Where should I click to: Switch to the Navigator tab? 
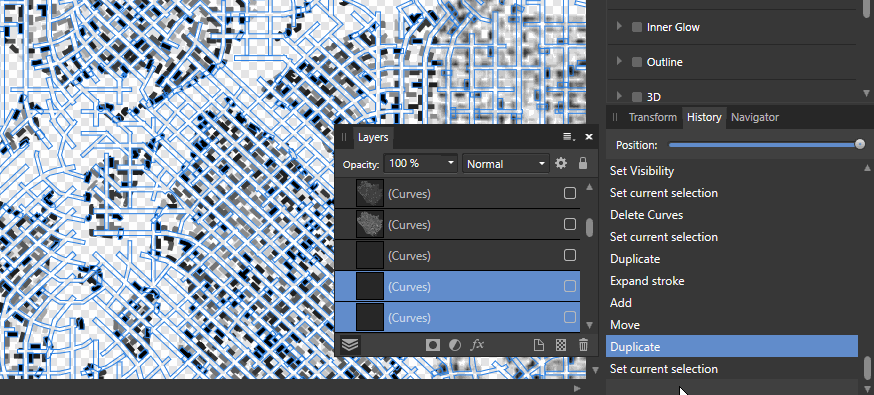click(x=755, y=117)
